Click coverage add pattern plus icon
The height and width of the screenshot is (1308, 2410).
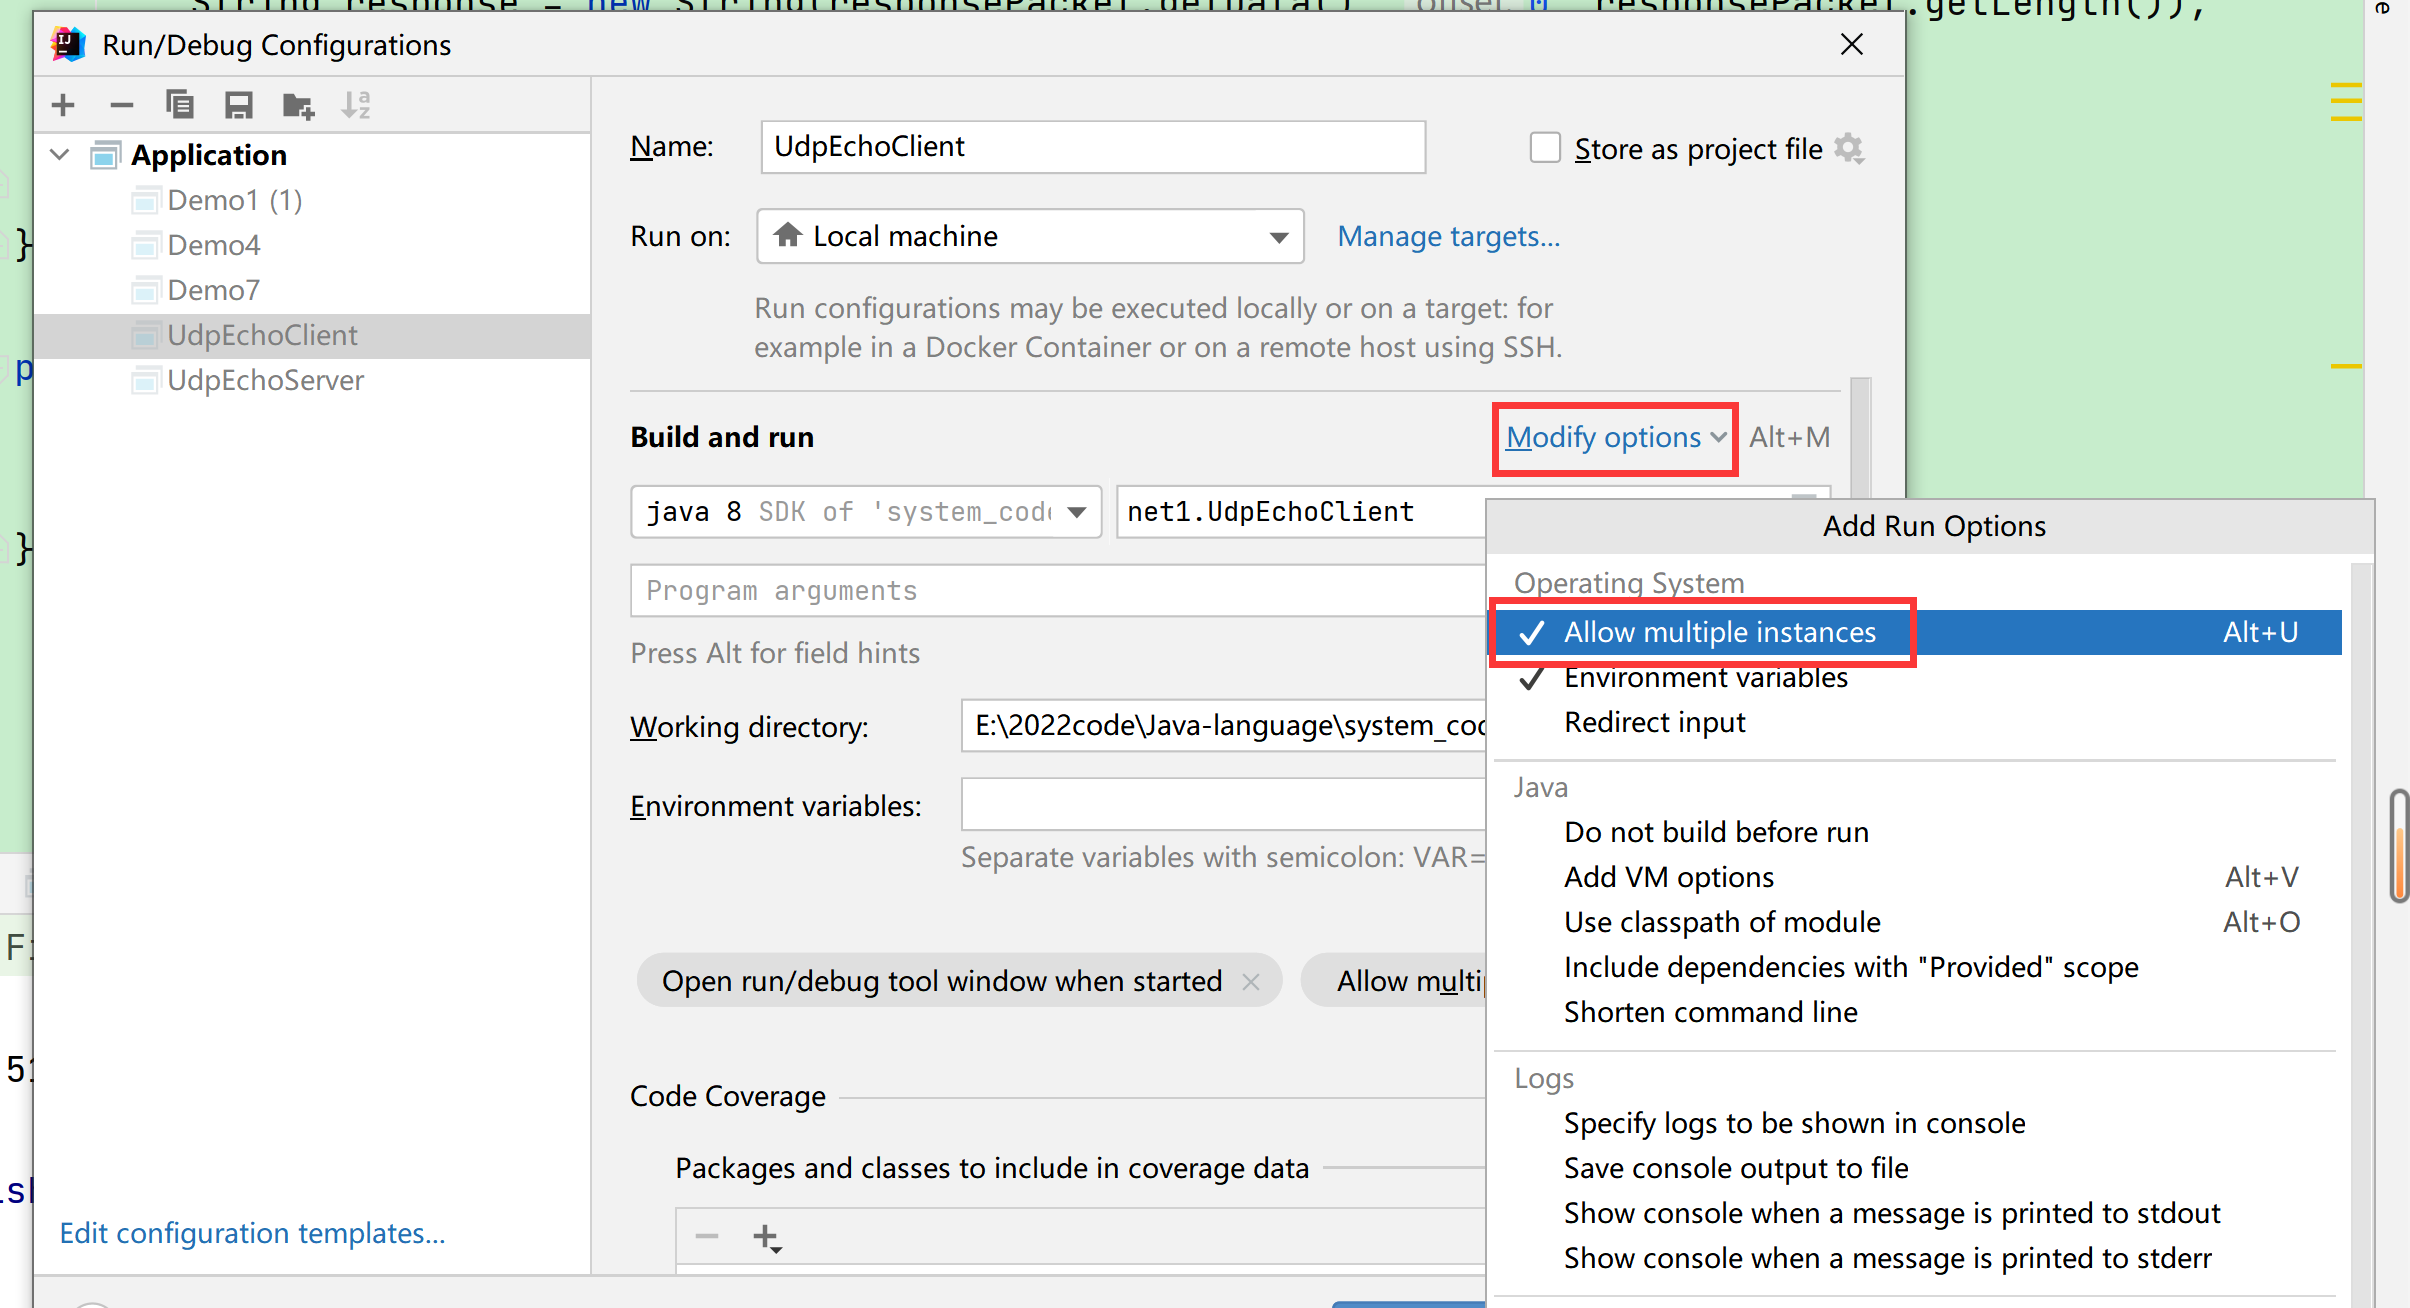click(766, 1238)
